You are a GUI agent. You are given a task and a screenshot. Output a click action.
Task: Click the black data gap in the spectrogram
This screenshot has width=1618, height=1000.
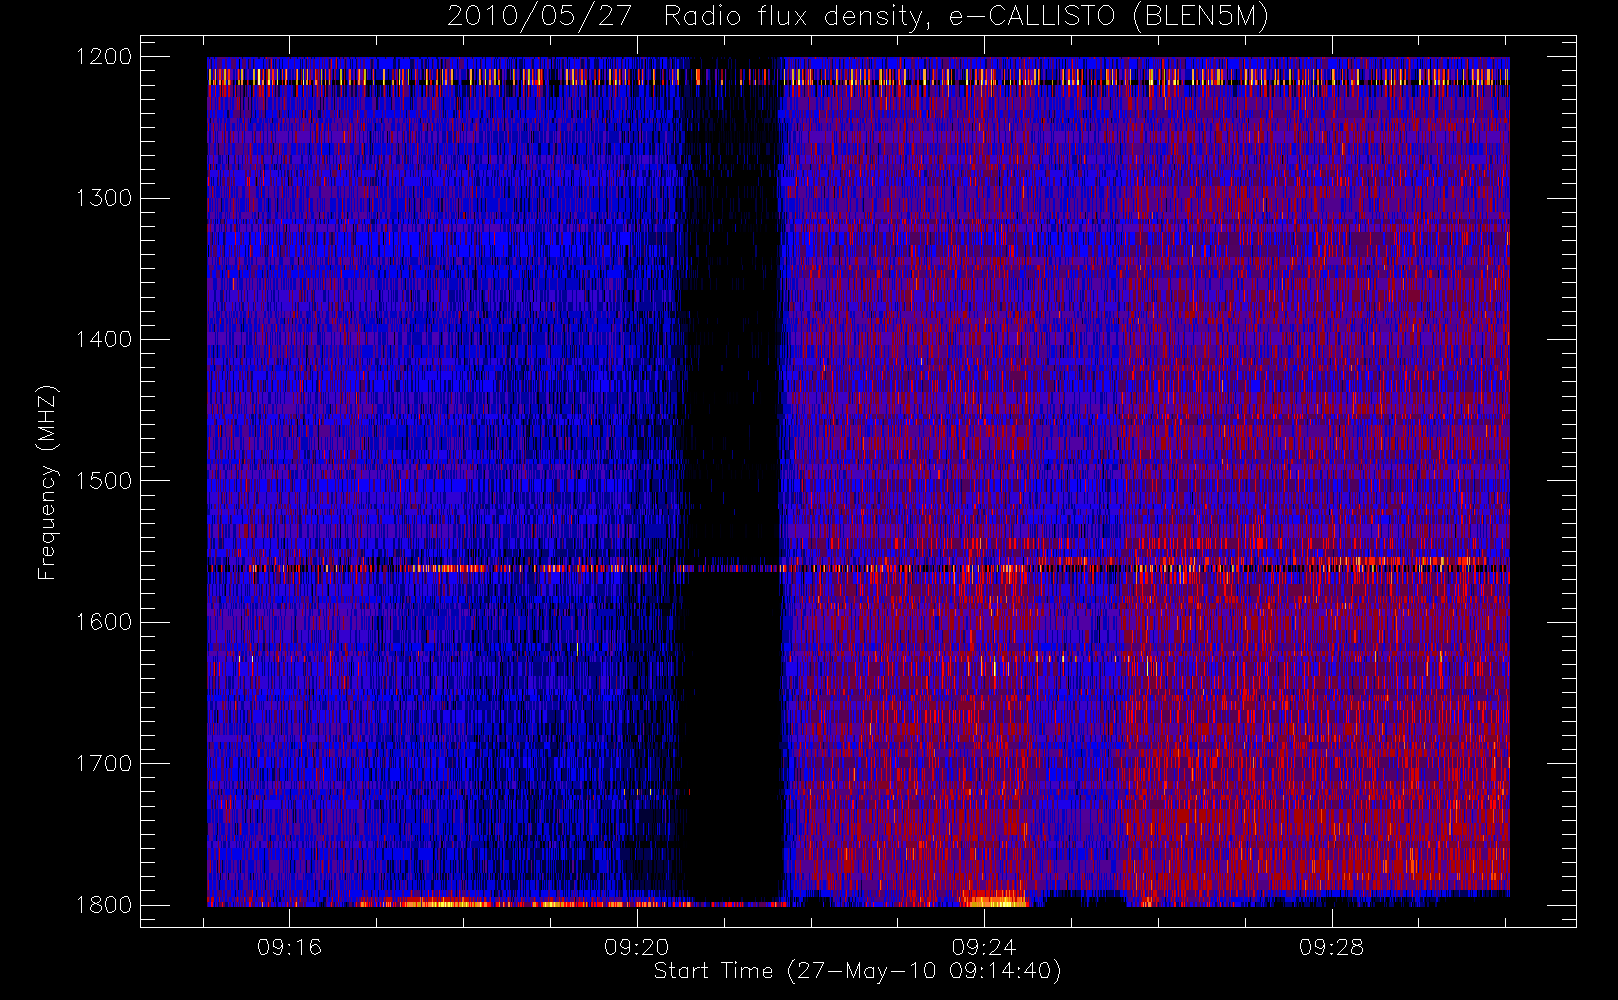coord(732,480)
